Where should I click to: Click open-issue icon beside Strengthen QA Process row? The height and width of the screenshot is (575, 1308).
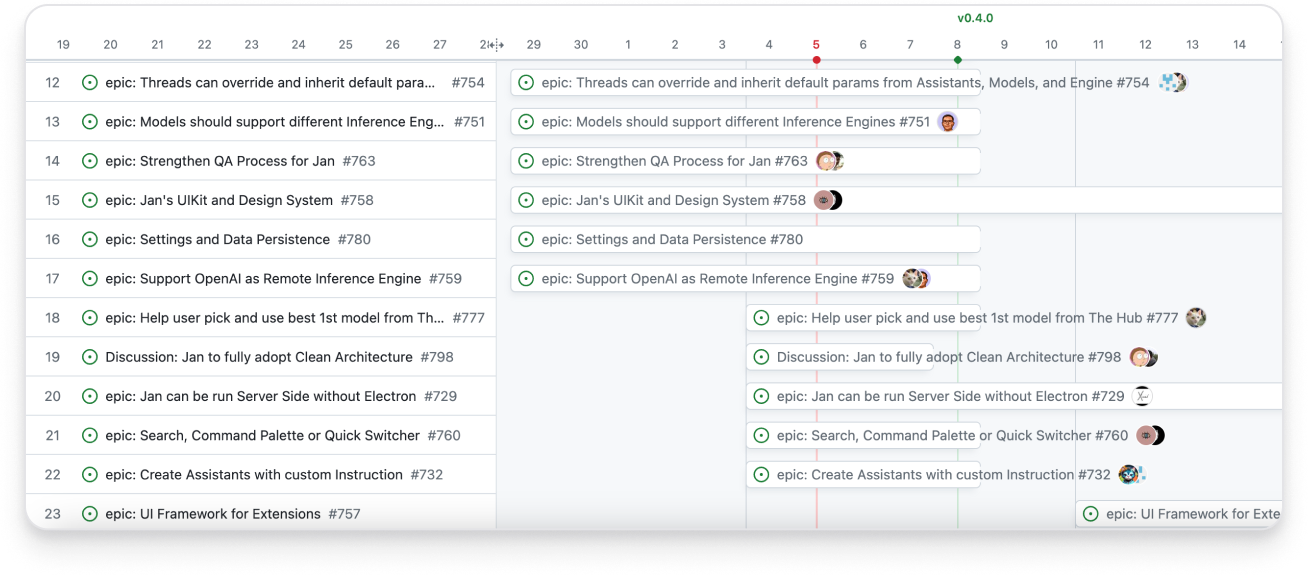coord(90,161)
